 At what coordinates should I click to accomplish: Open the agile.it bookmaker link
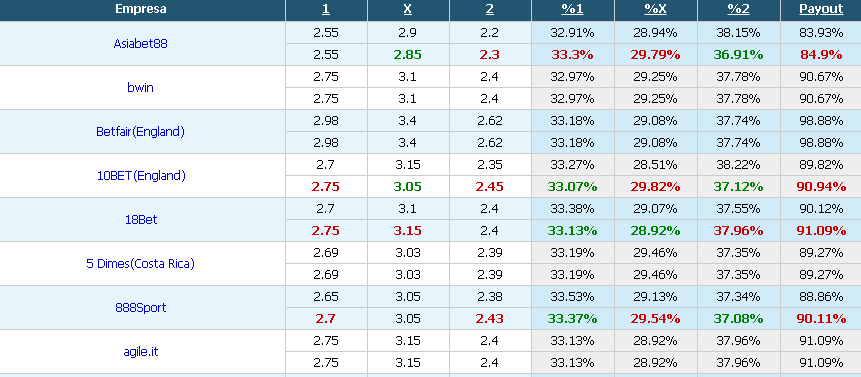point(141,351)
